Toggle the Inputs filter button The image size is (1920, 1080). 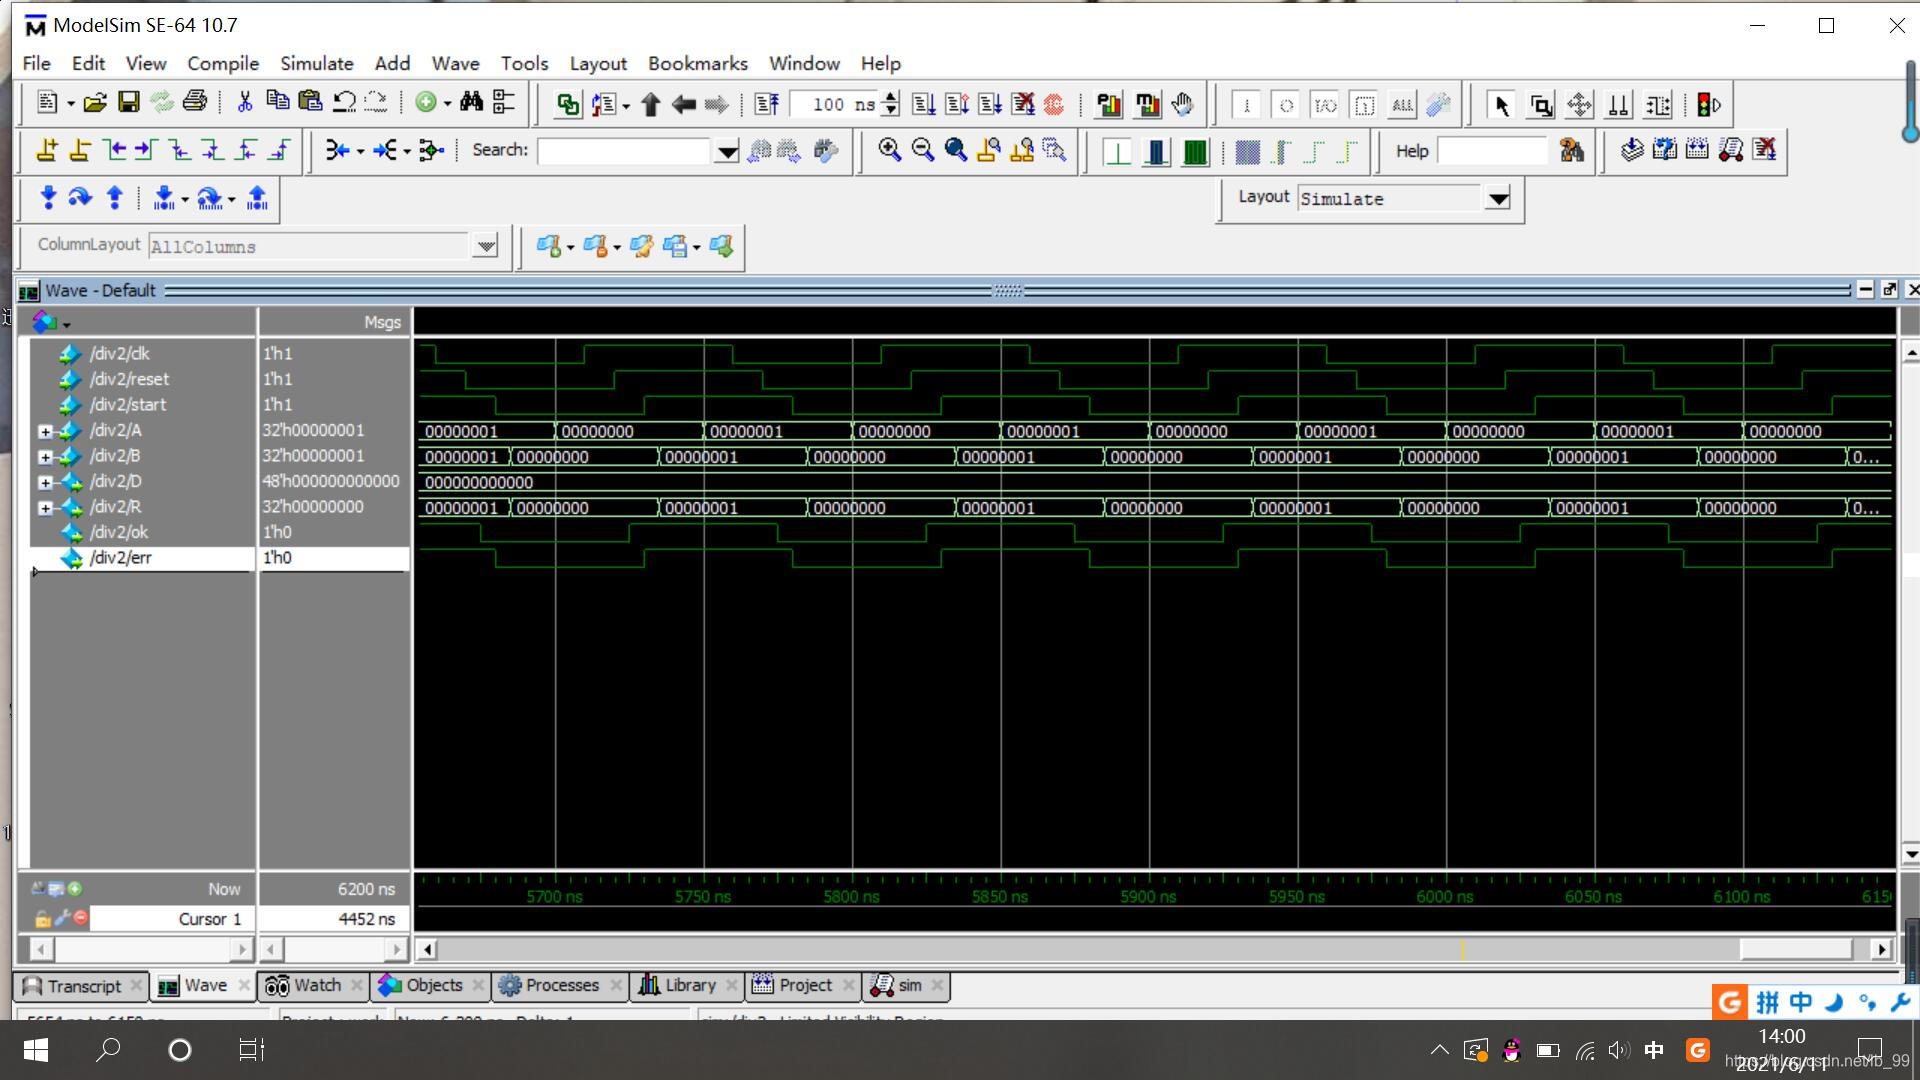coord(1246,105)
